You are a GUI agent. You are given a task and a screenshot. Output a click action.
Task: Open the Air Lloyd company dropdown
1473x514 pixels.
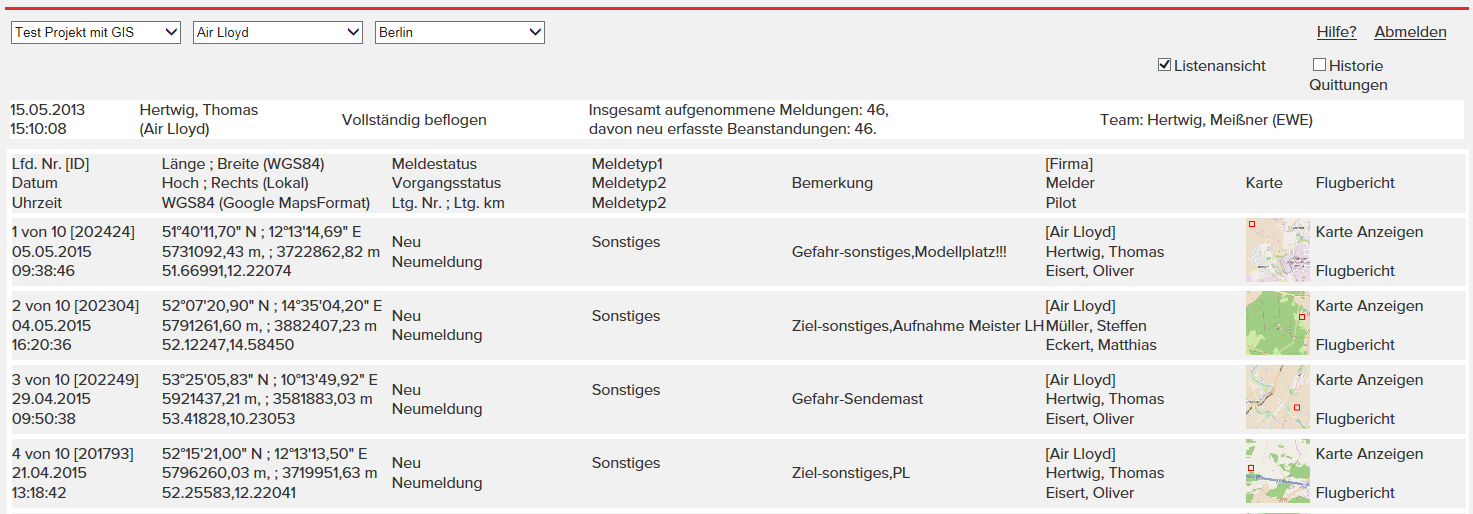pos(278,33)
